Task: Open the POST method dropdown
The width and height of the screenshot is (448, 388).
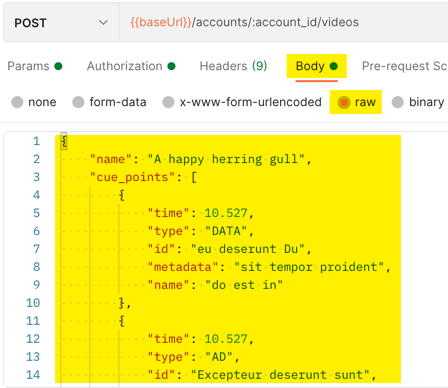Action: click(61, 23)
